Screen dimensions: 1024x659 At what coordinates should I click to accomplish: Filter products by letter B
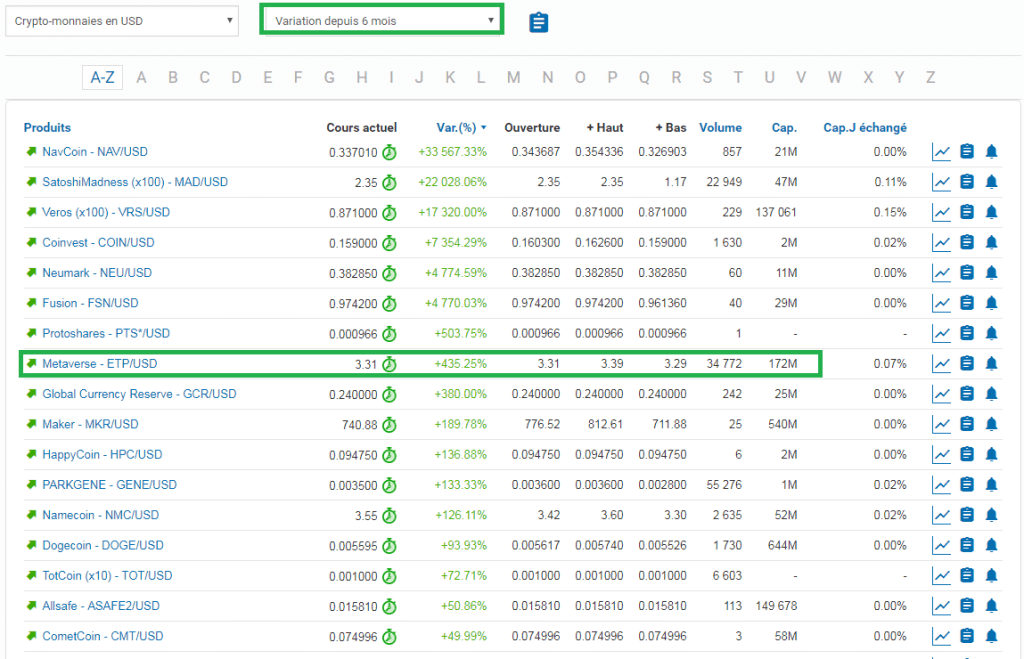click(173, 78)
